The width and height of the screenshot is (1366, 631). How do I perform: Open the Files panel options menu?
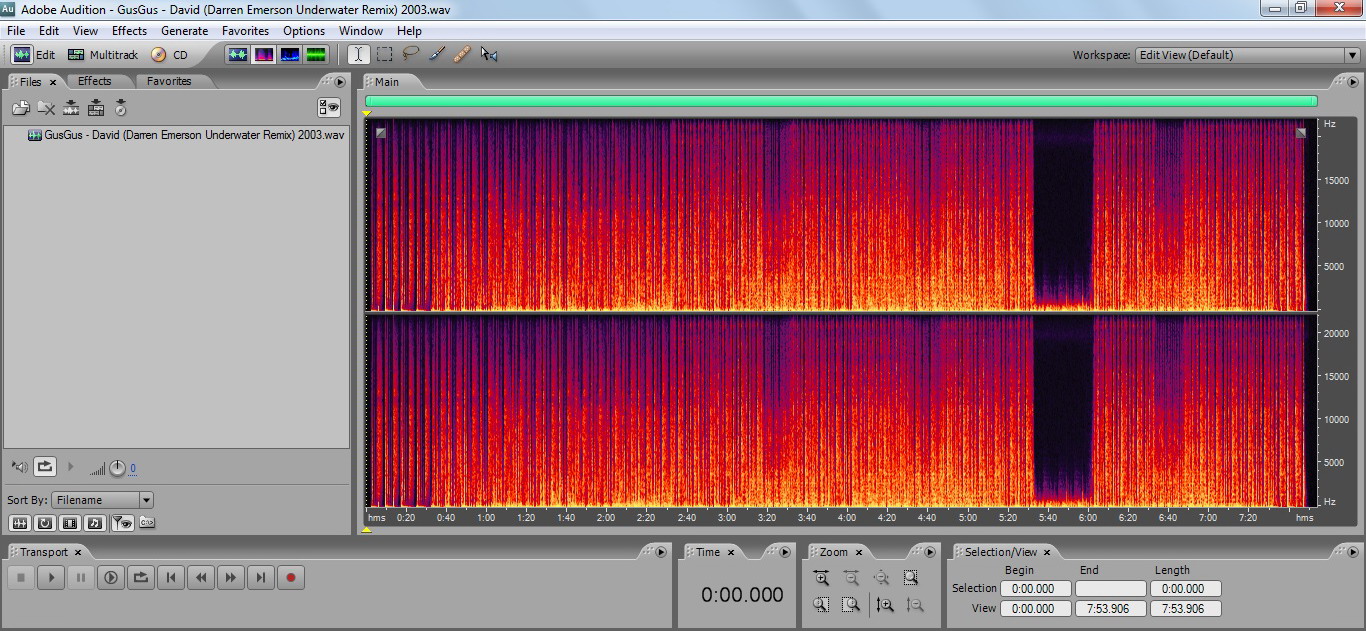pyautogui.click(x=340, y=82)
